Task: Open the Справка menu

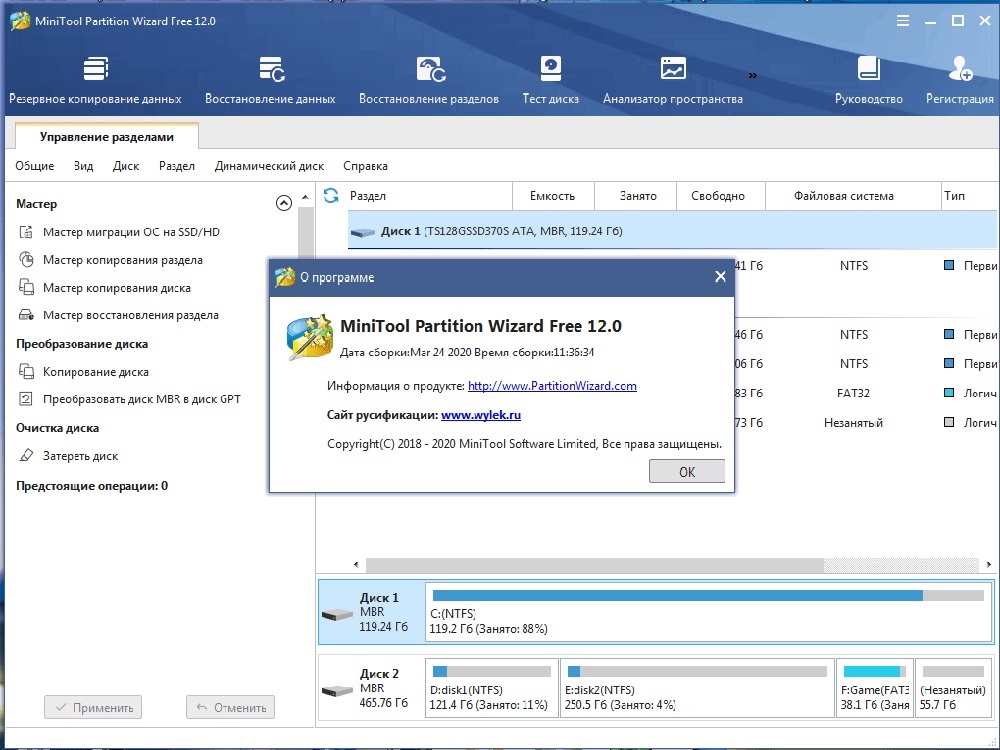Action: [x=365, y=166]
